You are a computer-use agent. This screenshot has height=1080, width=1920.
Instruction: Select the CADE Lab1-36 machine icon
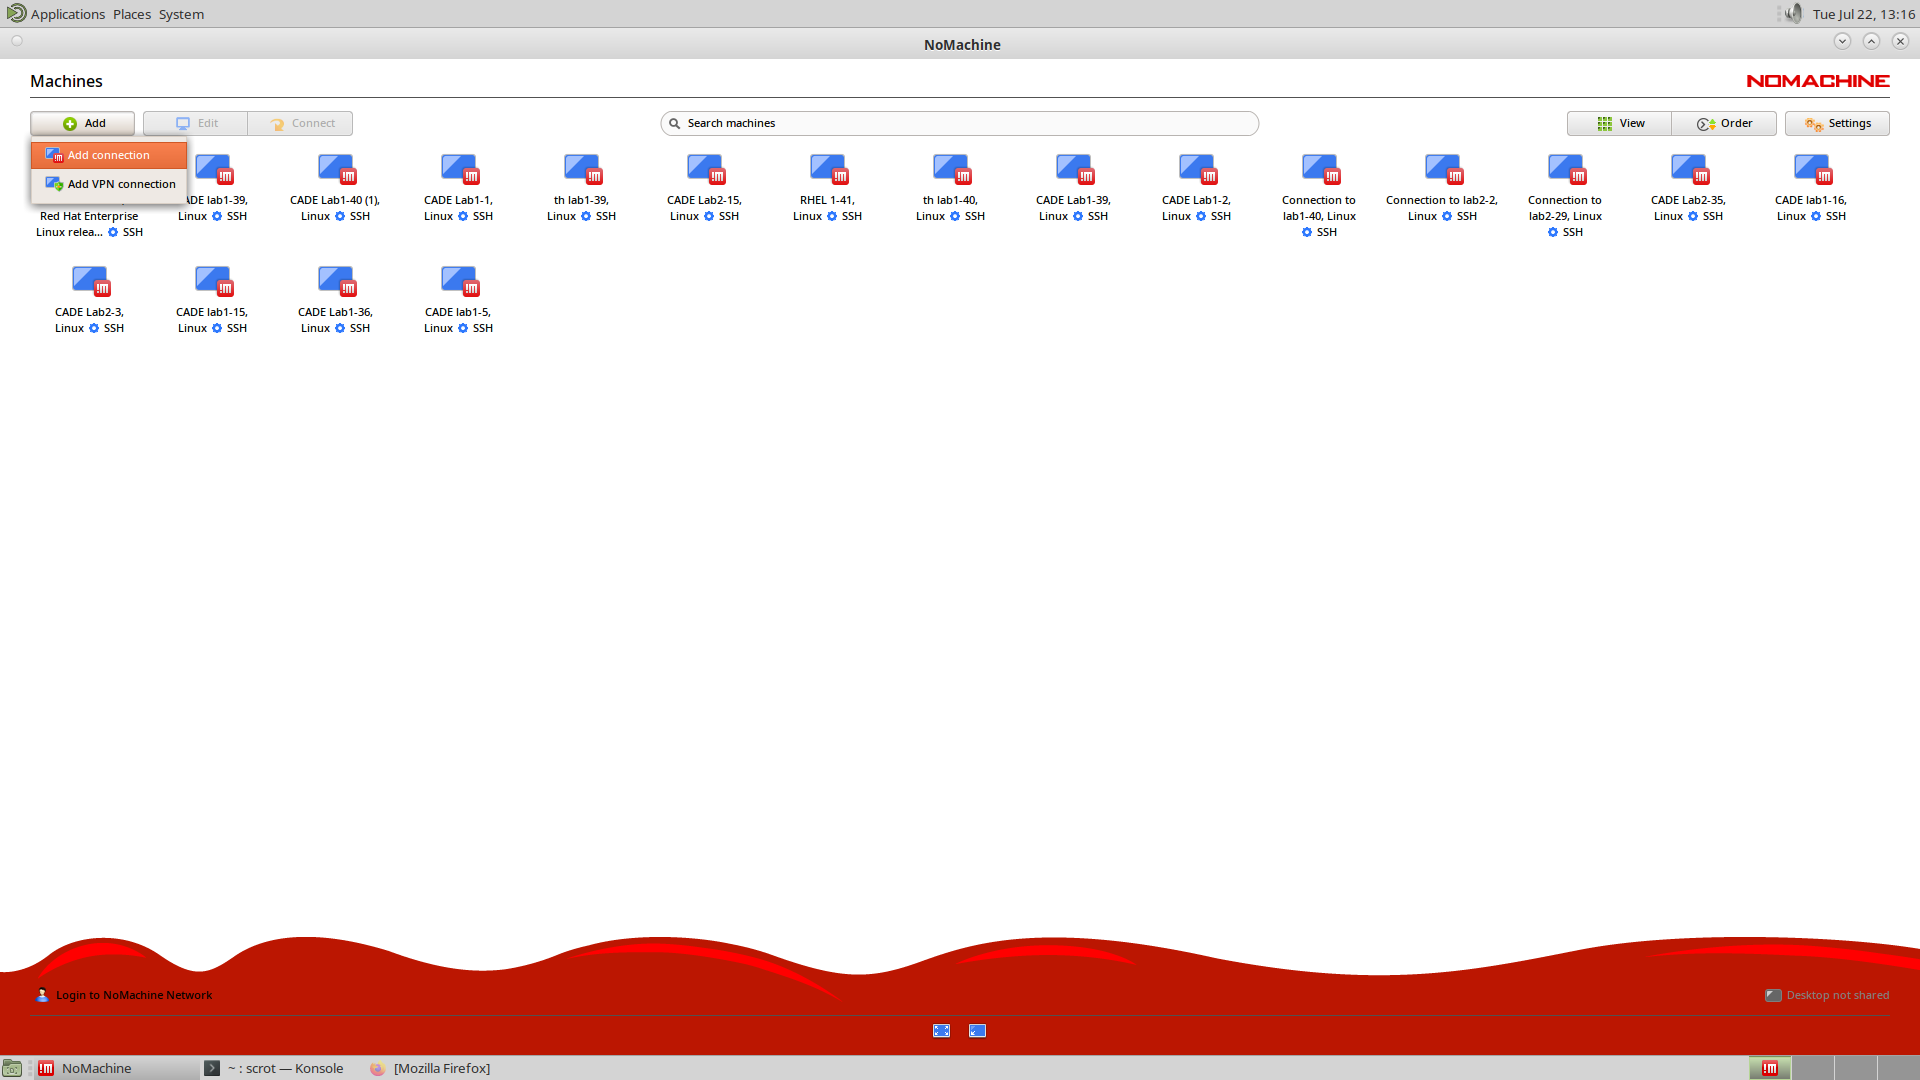(x=336, y=281)
